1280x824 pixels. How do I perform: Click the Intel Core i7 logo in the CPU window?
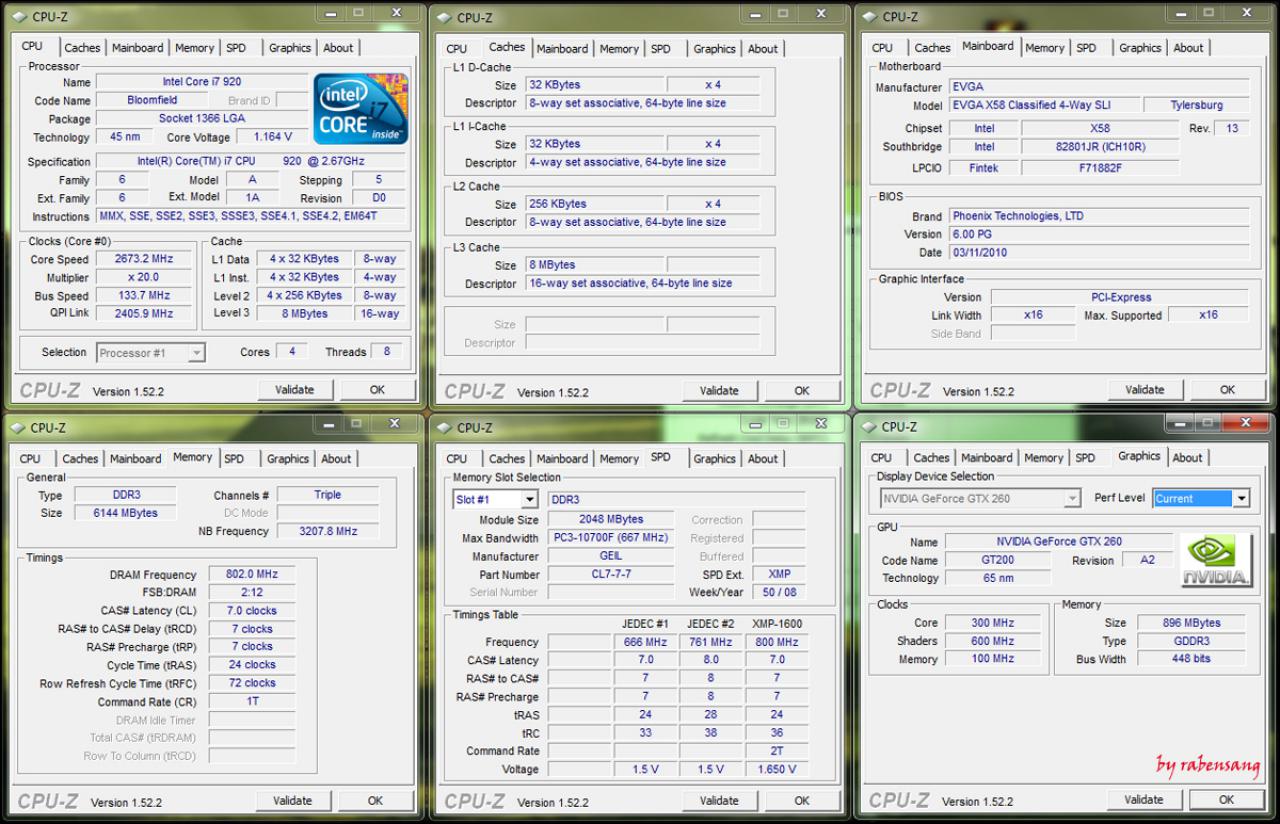tap(361, 108)
